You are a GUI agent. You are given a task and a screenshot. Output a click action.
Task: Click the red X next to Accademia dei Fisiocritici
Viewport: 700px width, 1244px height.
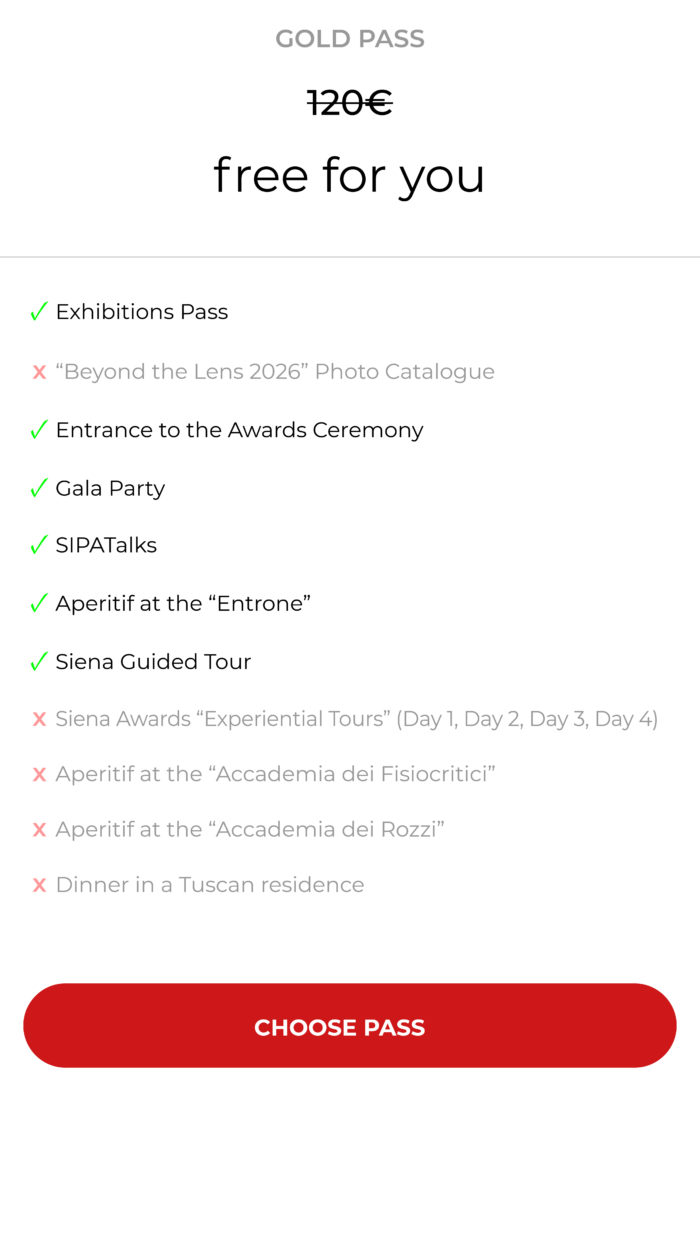tap(39, 774)
